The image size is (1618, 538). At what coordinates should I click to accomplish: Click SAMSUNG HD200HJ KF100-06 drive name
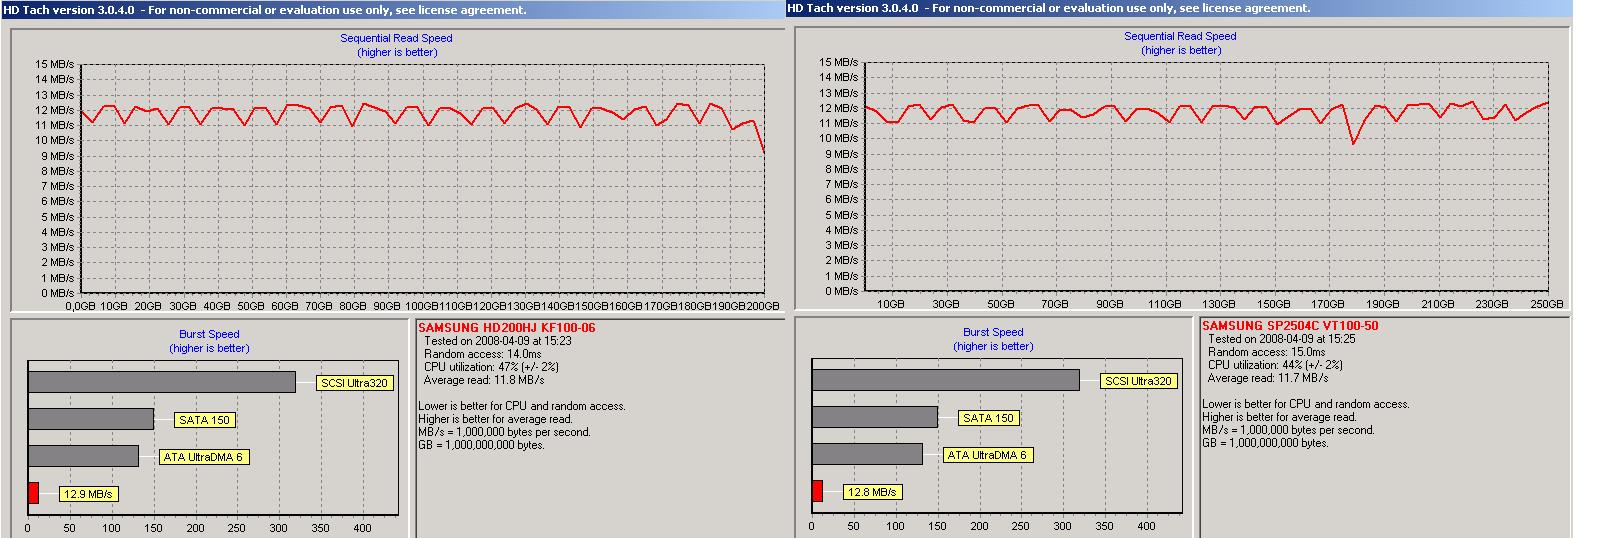(x=507, y=328)
